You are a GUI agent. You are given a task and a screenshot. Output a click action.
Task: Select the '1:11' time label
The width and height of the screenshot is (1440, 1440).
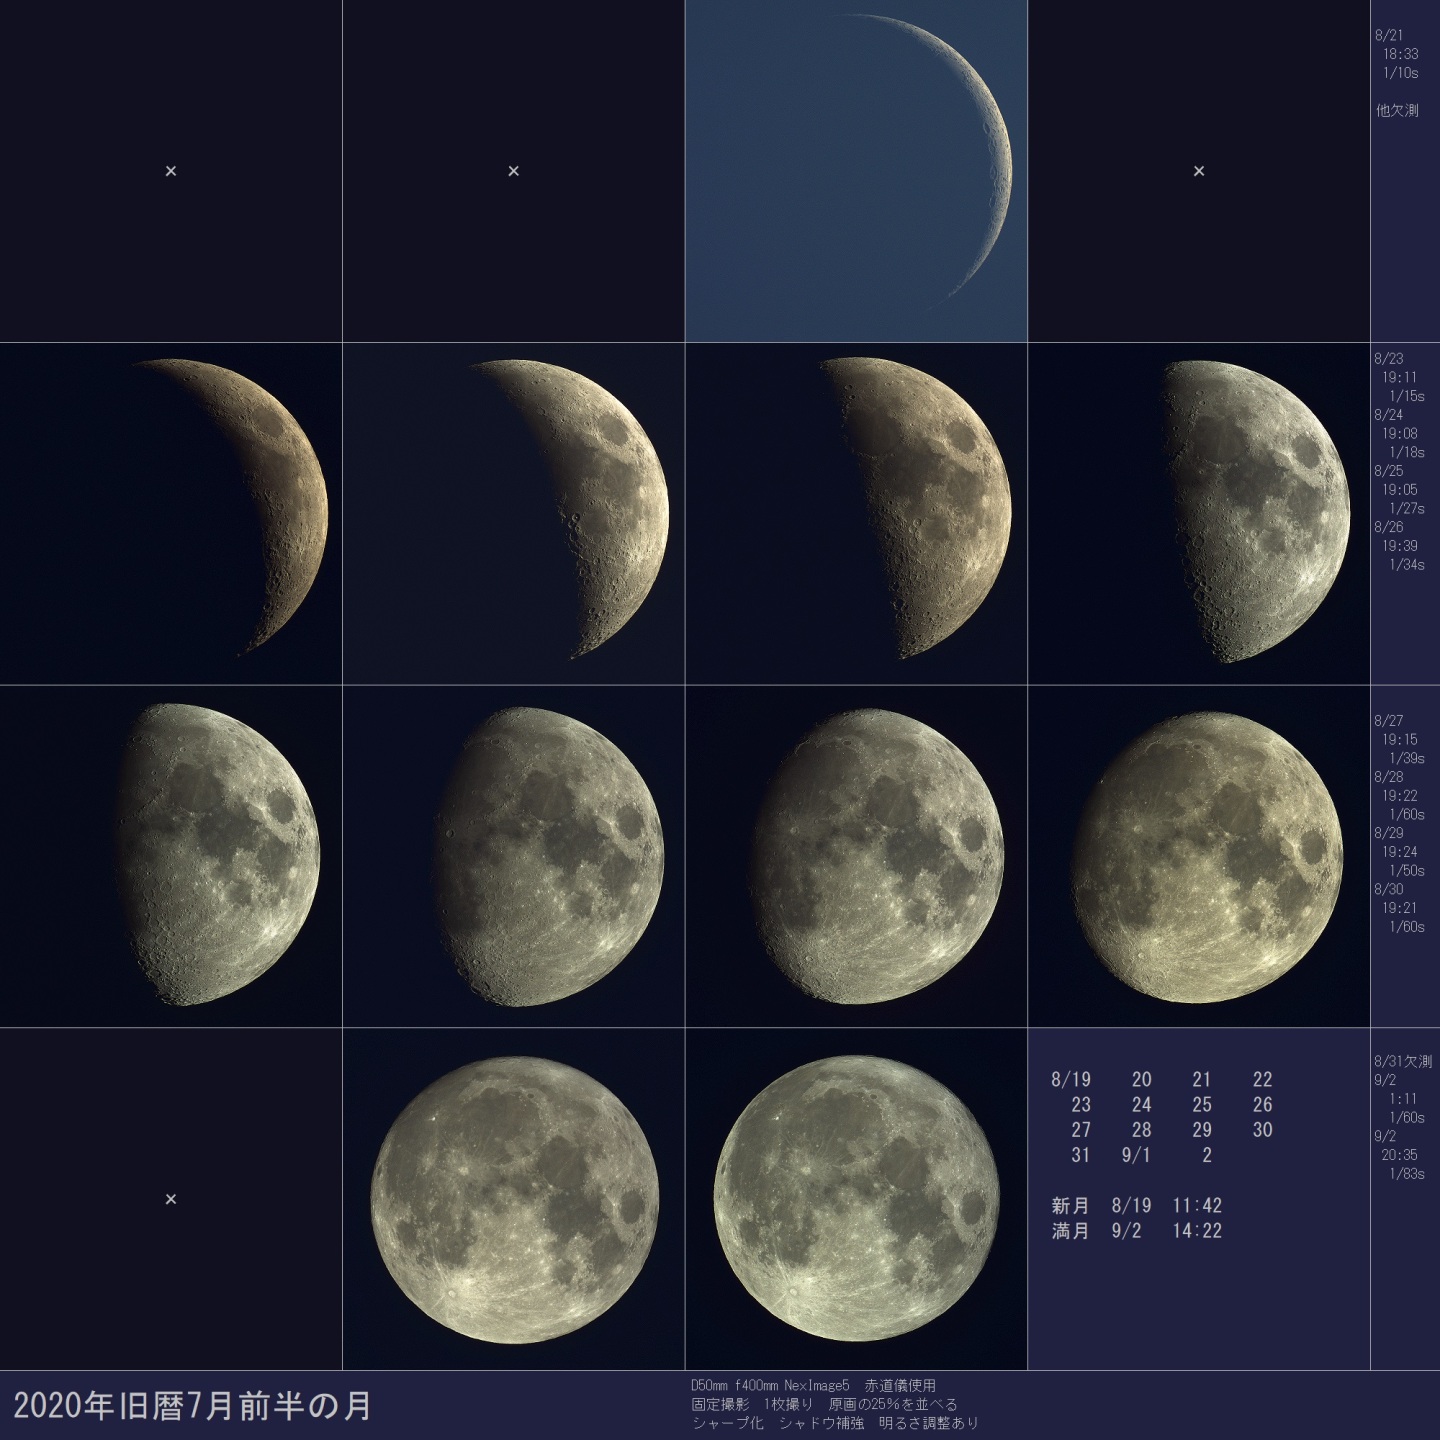coord(1403,1099)
